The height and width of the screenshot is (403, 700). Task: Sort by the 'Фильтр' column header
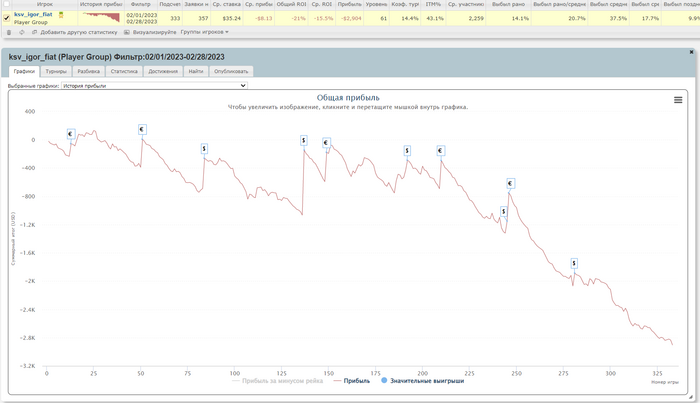coord(141,4)
